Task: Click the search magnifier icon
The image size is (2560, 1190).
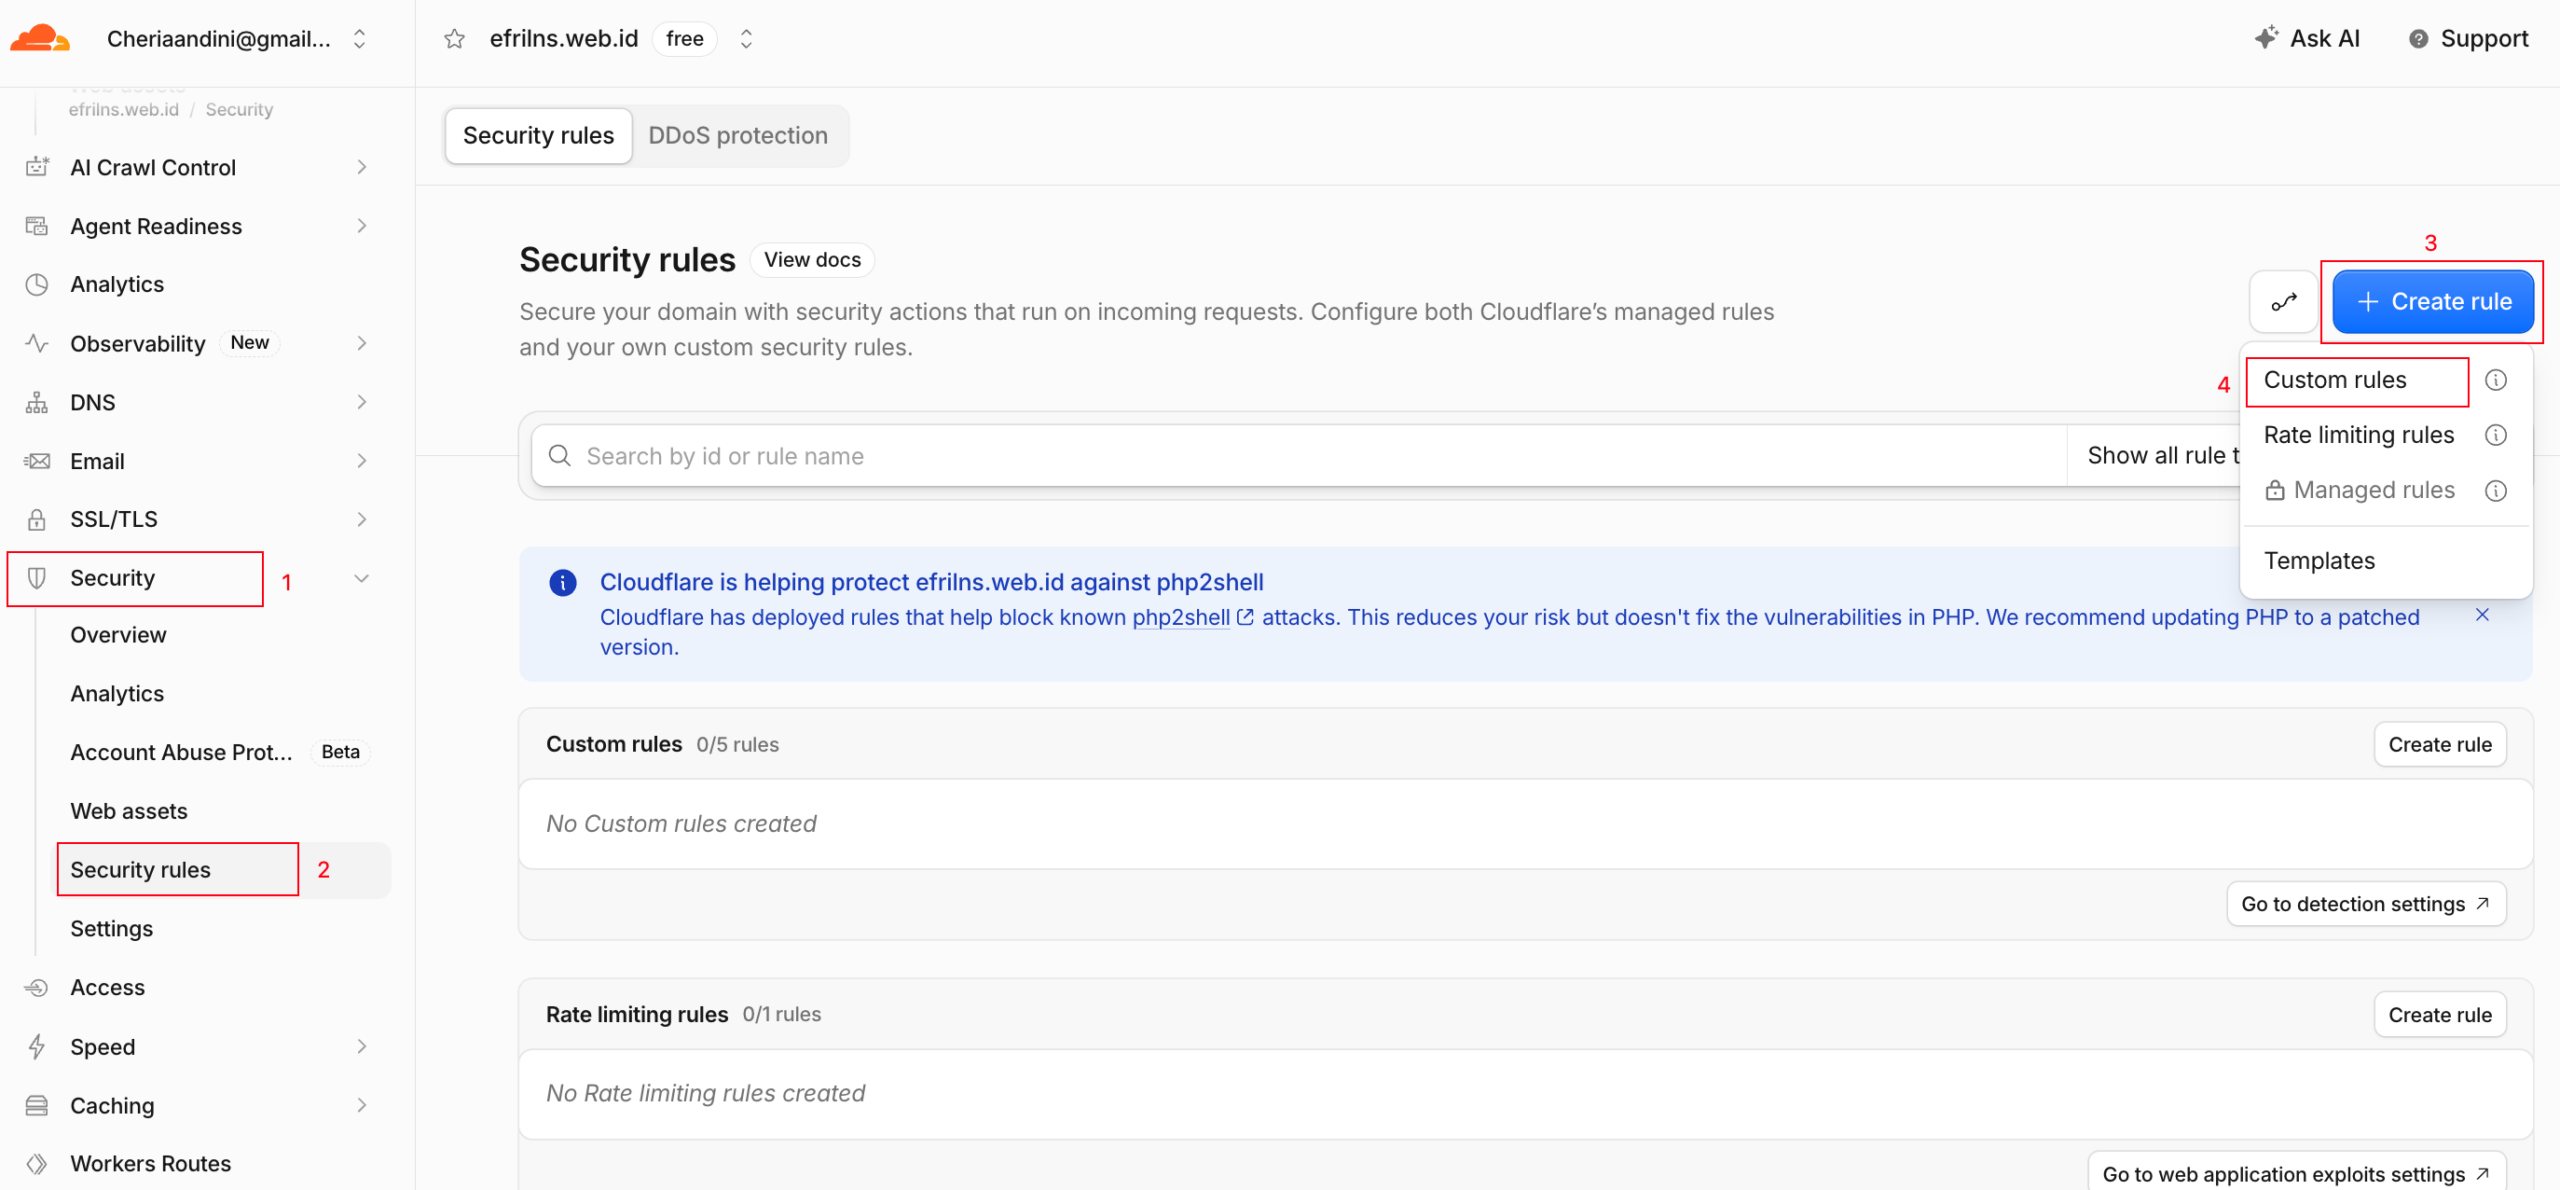Action: click(x=560, y=456)
